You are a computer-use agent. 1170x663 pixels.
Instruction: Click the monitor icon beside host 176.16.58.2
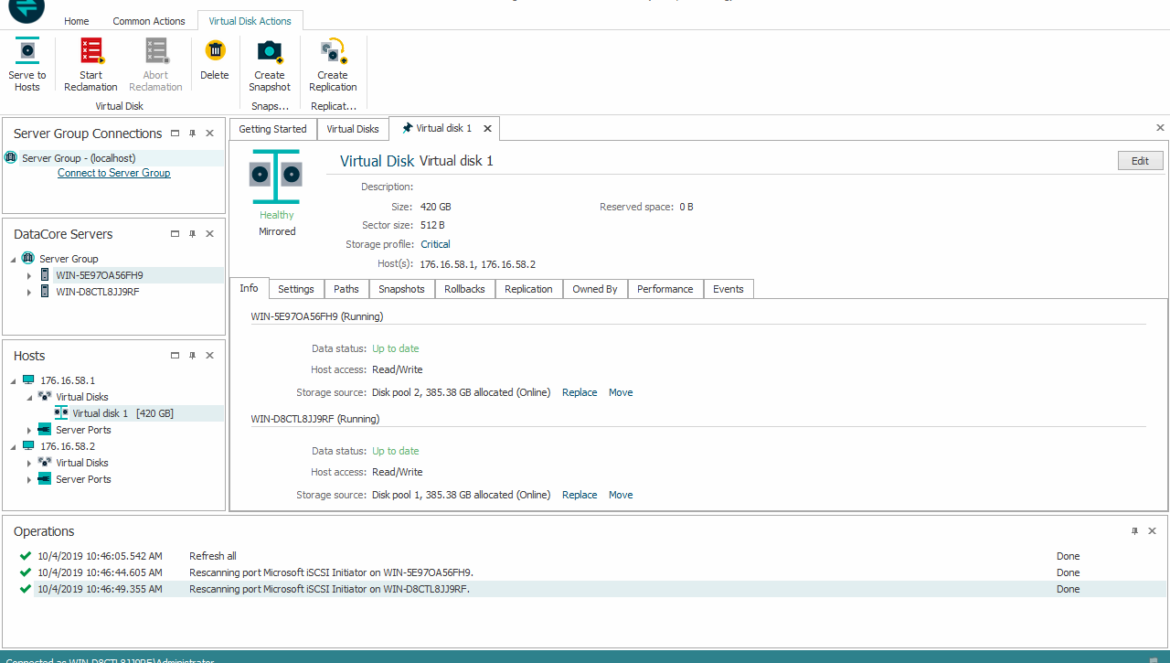click(x=28, y=446)
